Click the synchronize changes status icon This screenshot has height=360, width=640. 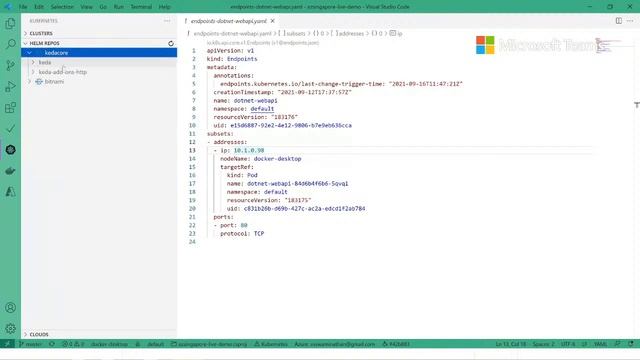[51, 344]
